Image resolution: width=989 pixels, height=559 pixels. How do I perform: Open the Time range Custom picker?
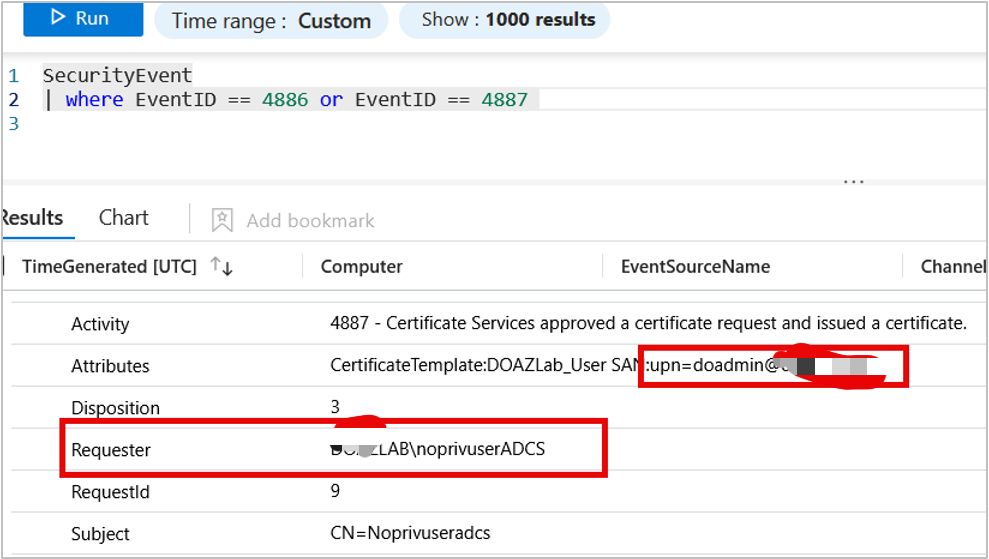click(x=271, y=20)
